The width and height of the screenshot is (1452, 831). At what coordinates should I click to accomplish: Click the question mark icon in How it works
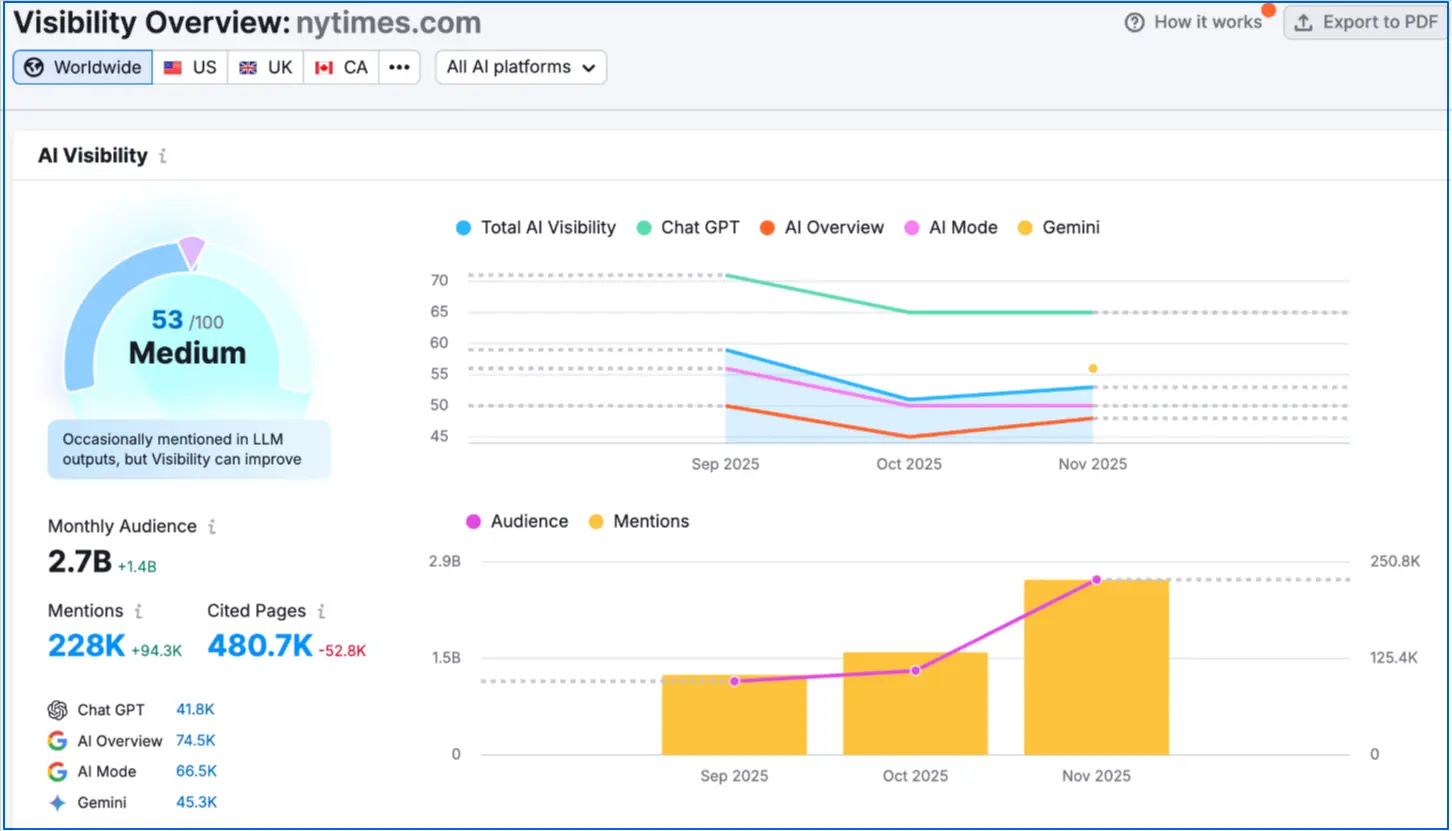click(x=1134, y=22)
